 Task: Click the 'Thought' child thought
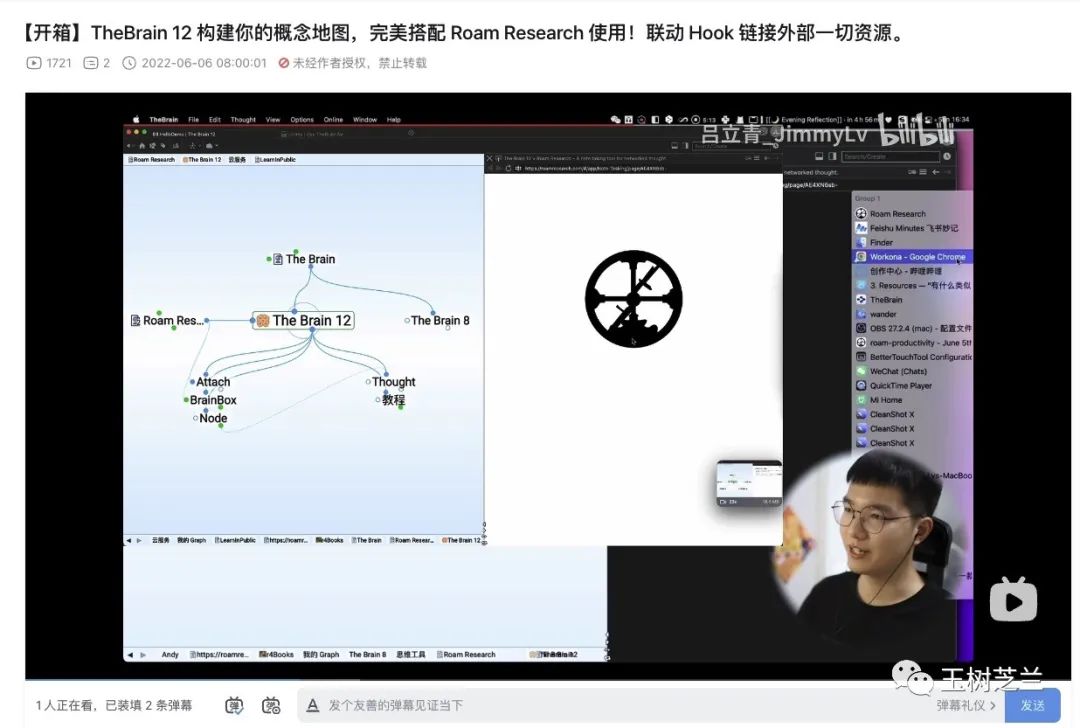393,382
